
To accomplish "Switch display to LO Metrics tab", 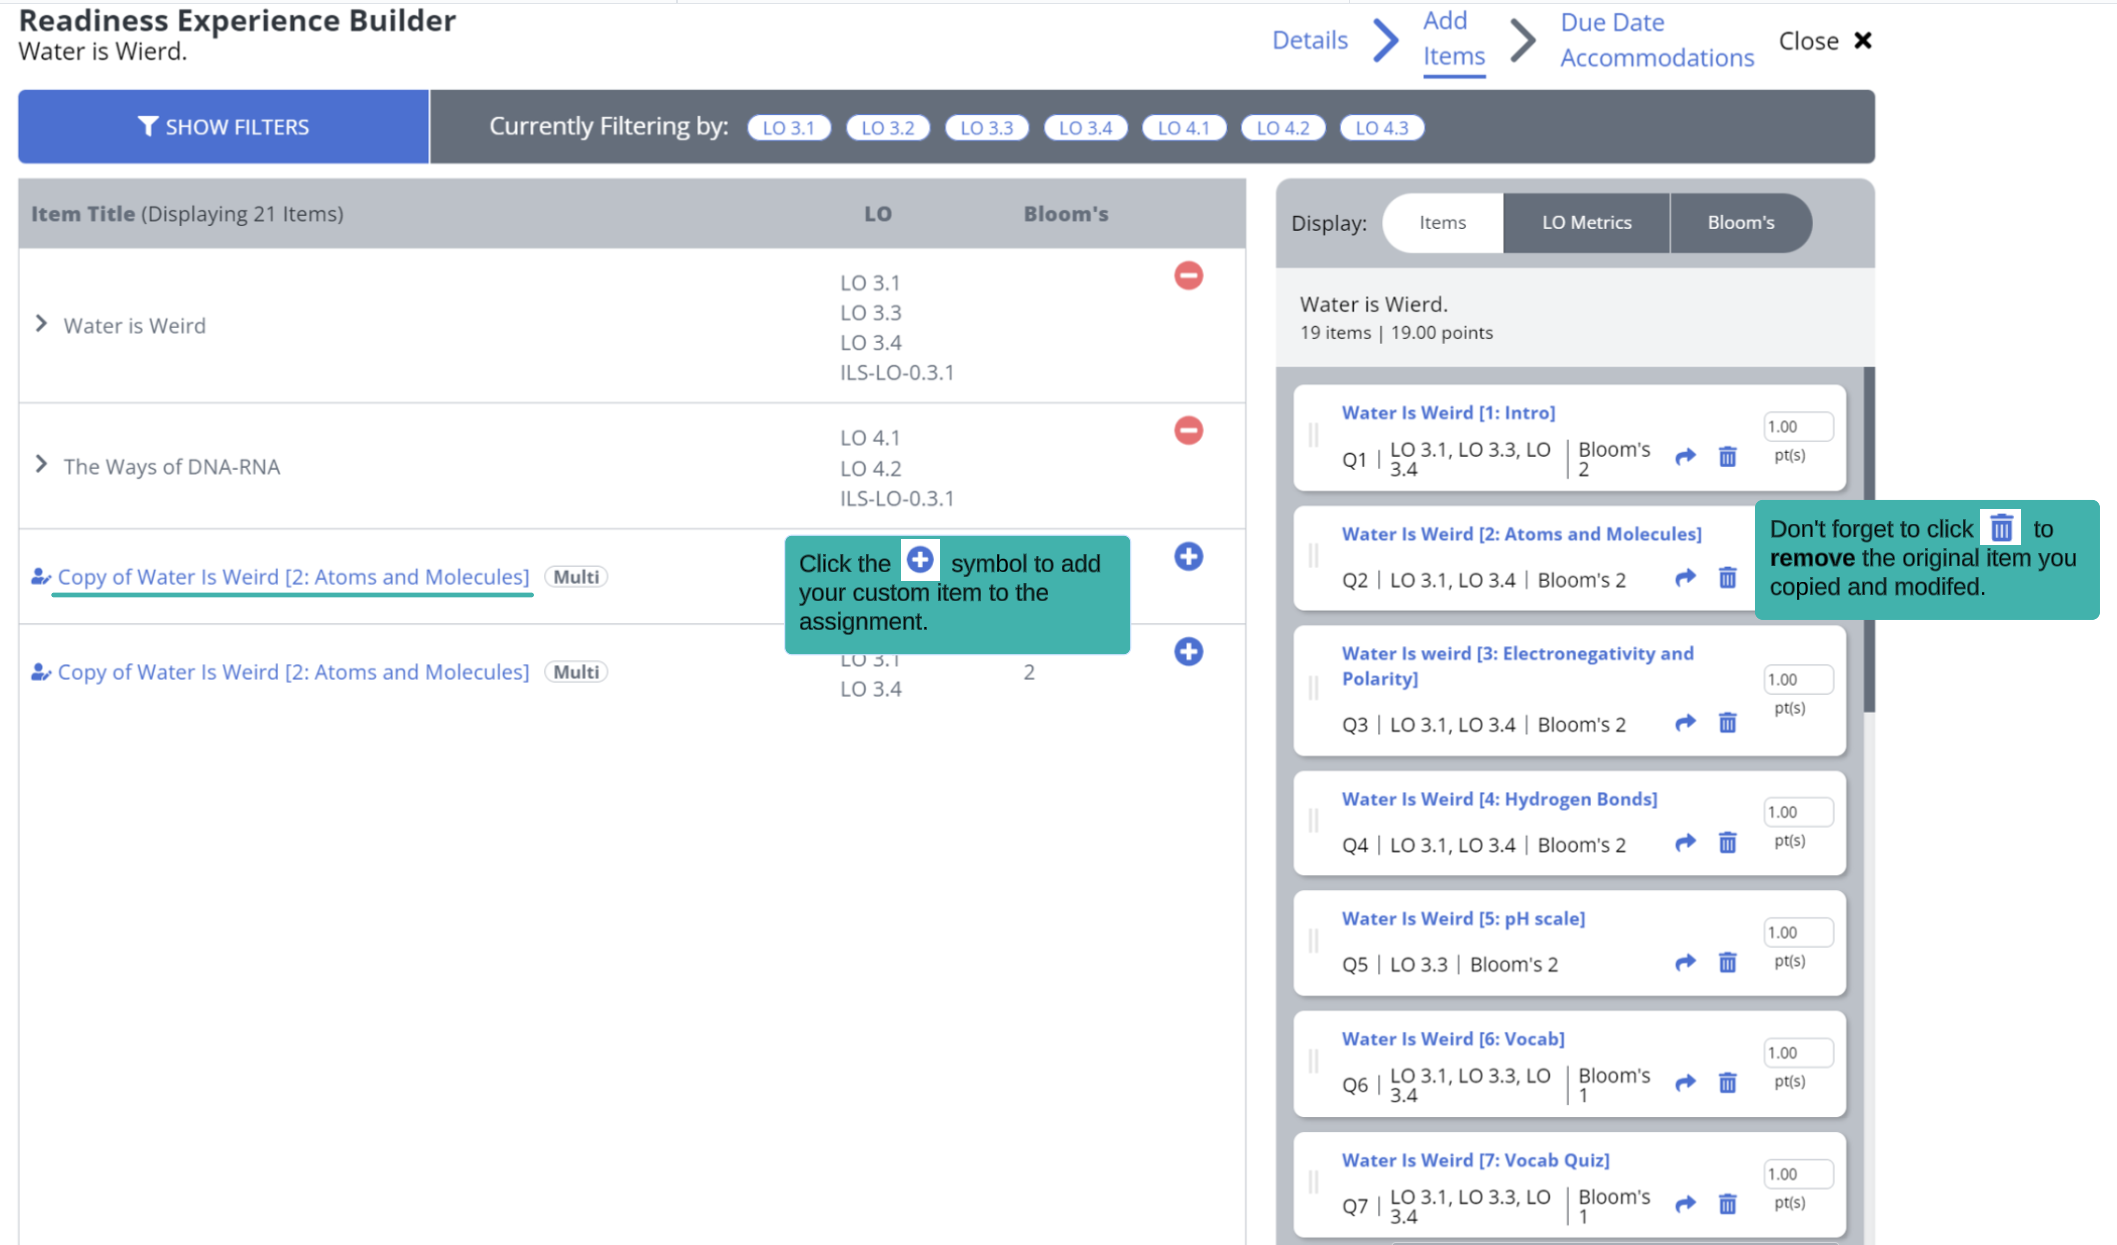I will tap(1586, 223).
